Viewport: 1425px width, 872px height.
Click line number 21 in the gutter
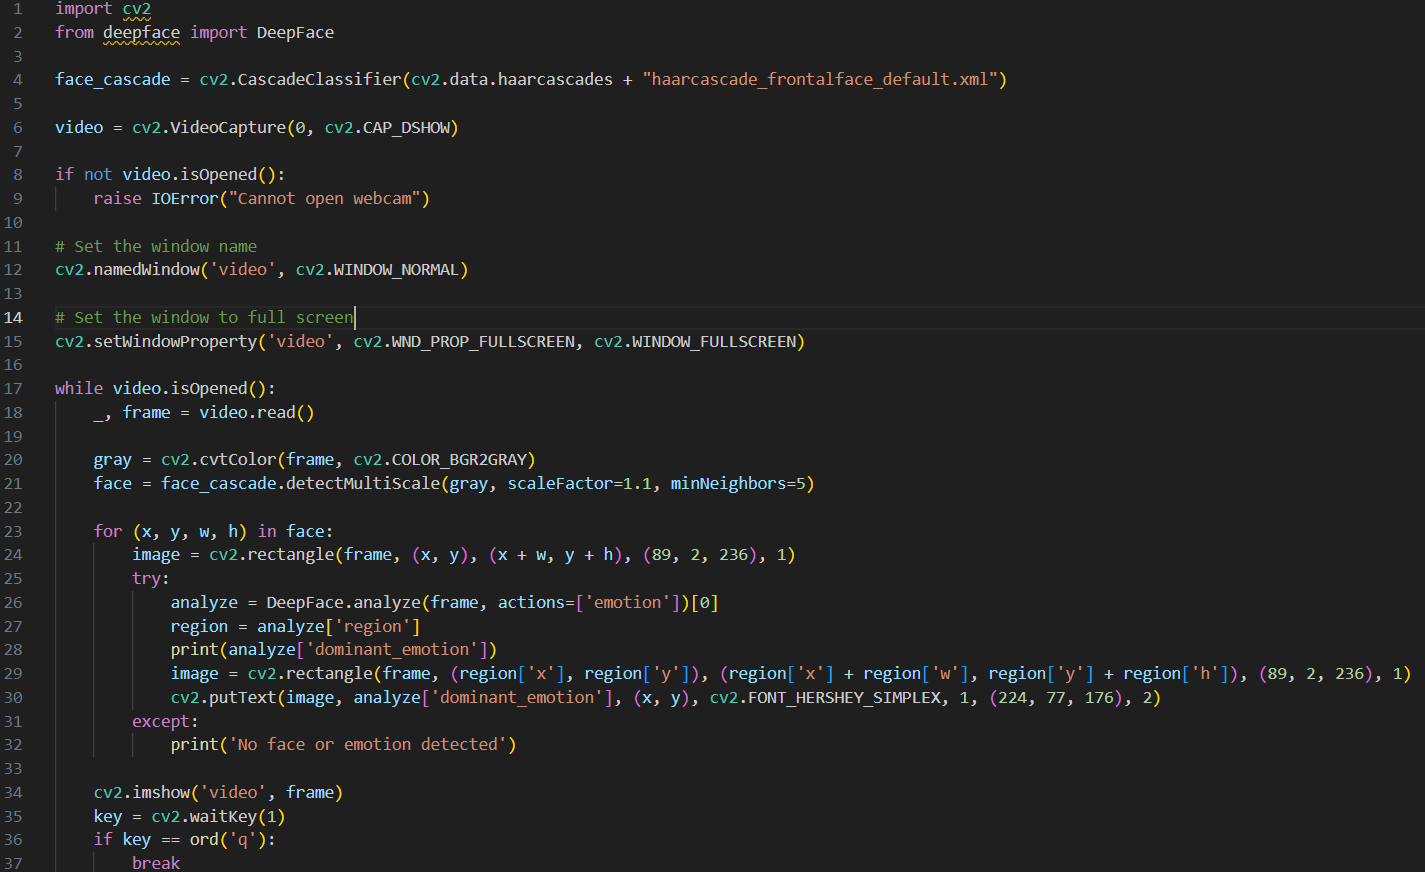coord(13,483)
